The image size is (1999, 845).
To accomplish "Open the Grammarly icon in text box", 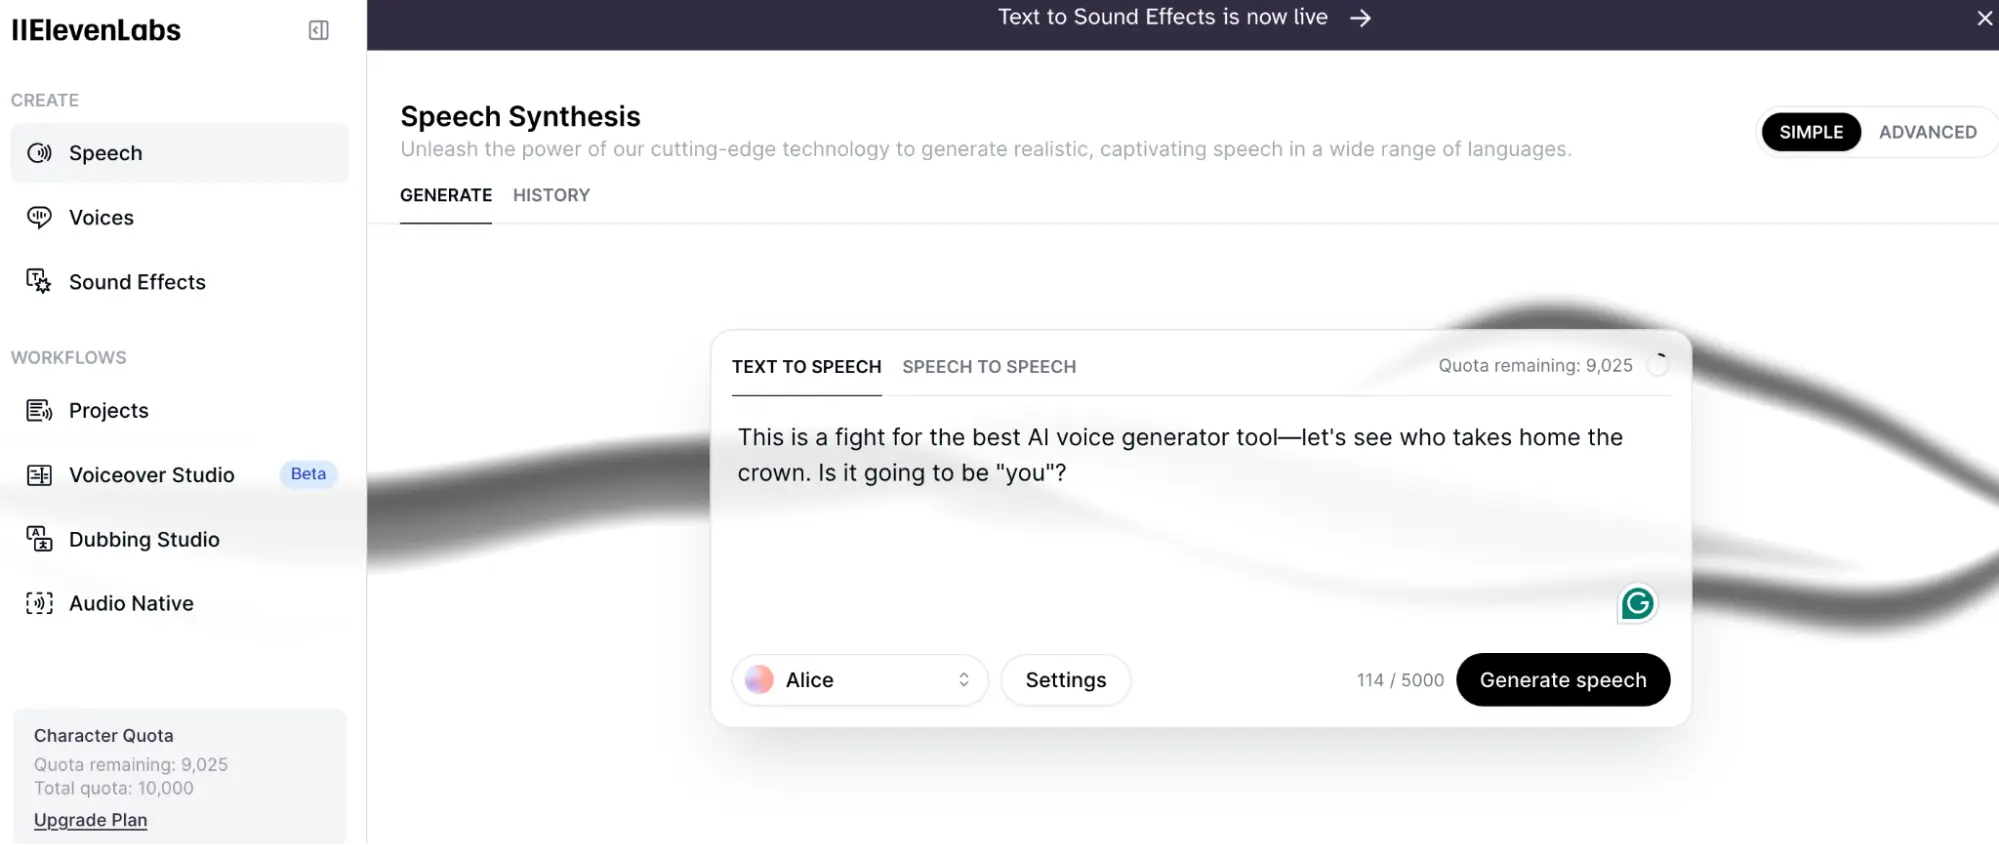I will (x=1637, y=603).
